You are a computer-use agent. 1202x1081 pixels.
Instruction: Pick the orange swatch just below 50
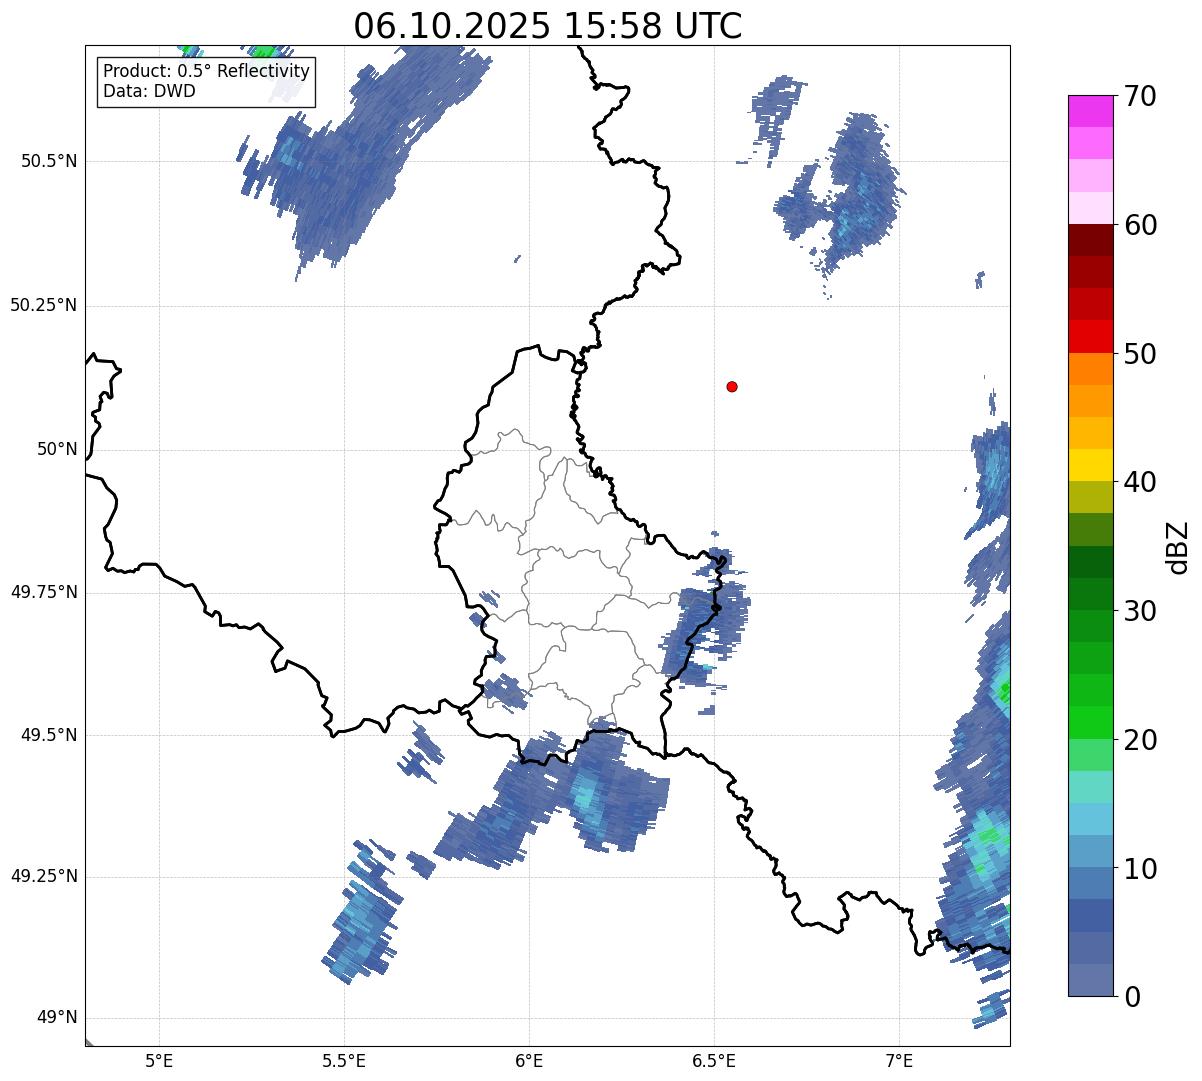click(1090, 369)
